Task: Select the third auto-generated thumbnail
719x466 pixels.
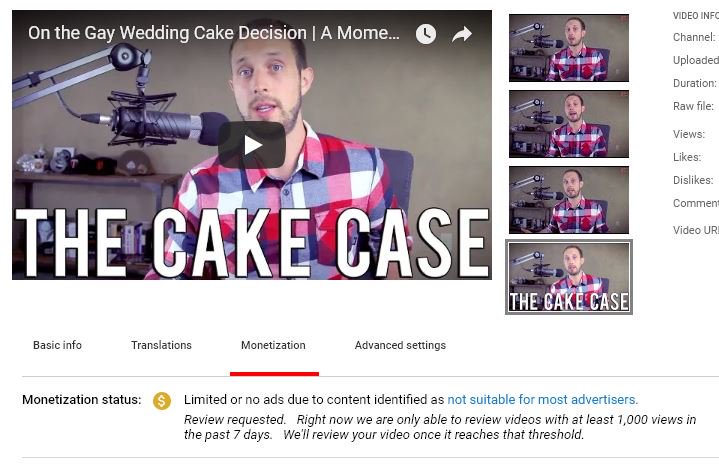Action: (569, 200)
